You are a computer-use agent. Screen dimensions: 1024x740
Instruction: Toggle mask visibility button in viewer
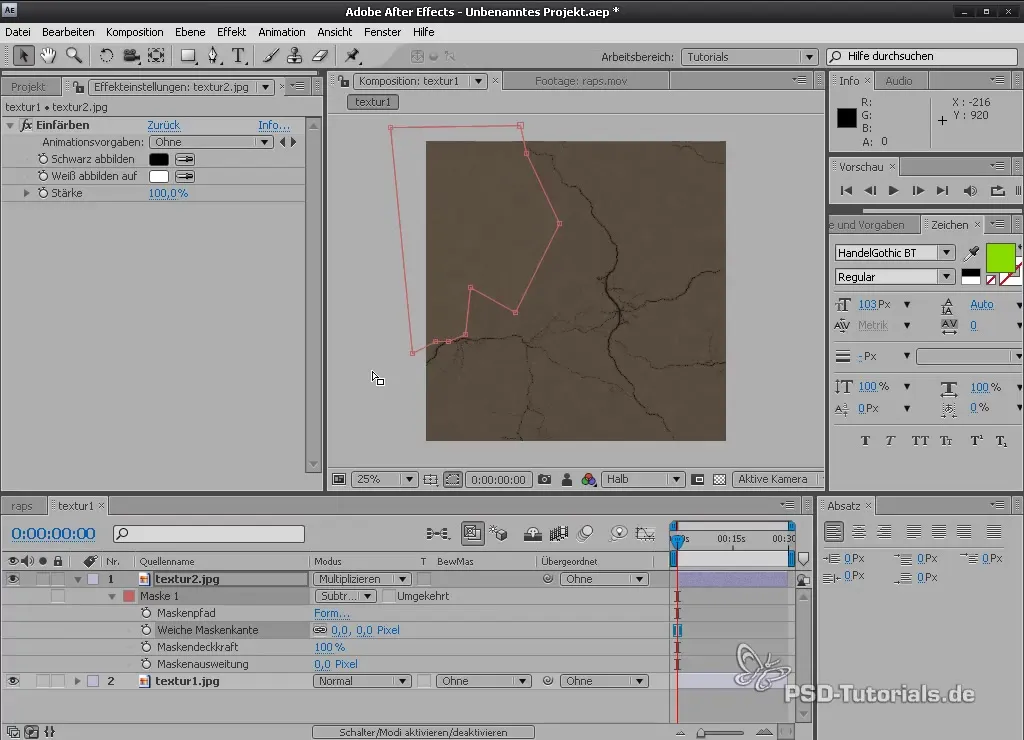453,479
